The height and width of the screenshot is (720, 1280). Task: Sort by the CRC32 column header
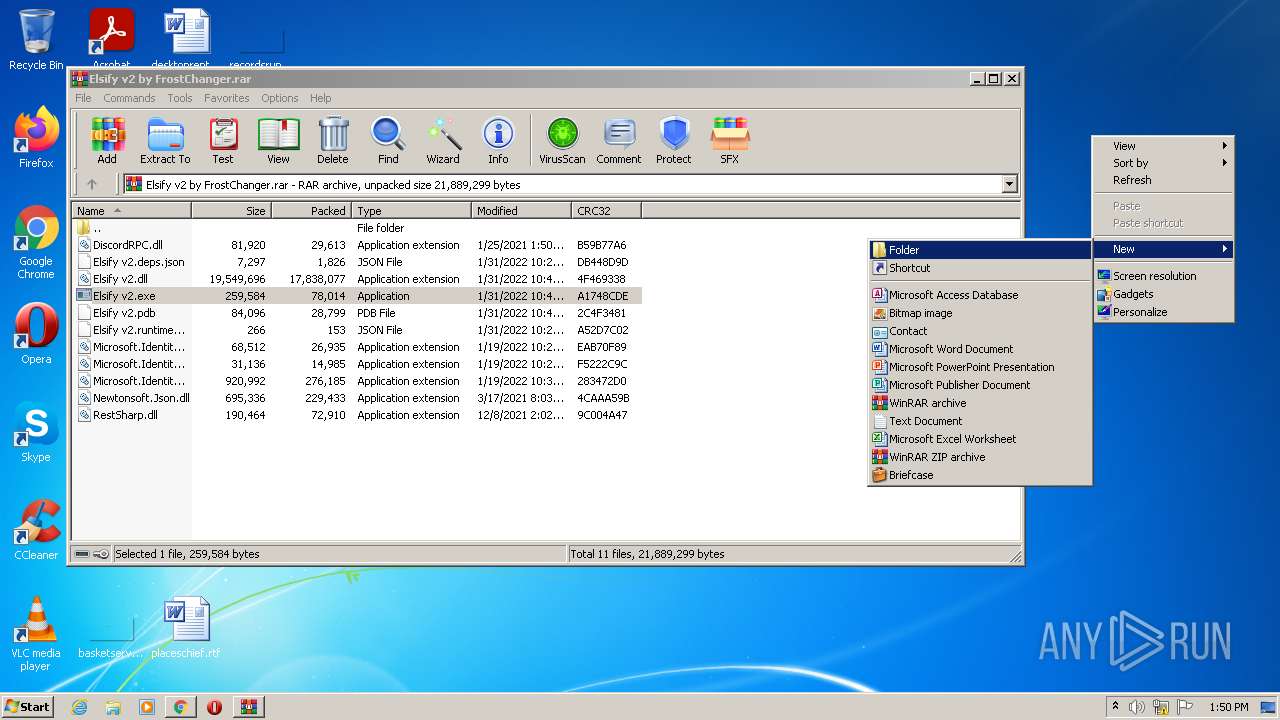606,211
